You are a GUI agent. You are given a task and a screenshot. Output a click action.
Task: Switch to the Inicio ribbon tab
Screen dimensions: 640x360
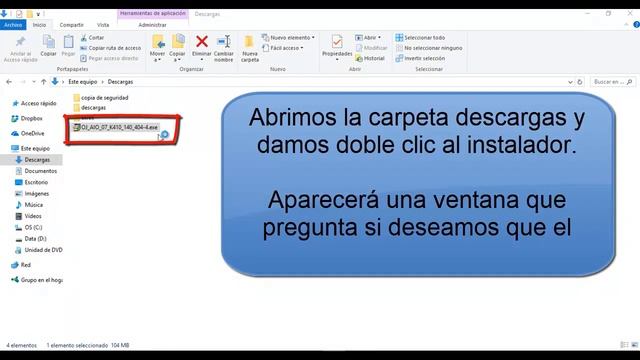[40, 25]
